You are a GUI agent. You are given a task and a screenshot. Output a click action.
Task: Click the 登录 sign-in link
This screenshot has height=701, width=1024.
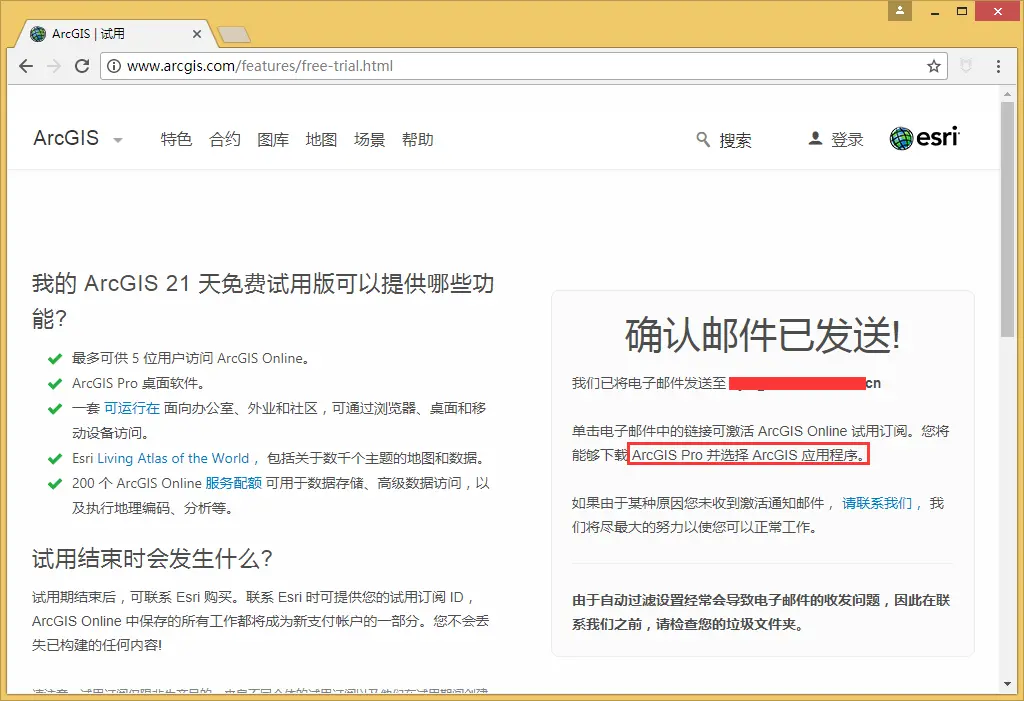(847, 139)
